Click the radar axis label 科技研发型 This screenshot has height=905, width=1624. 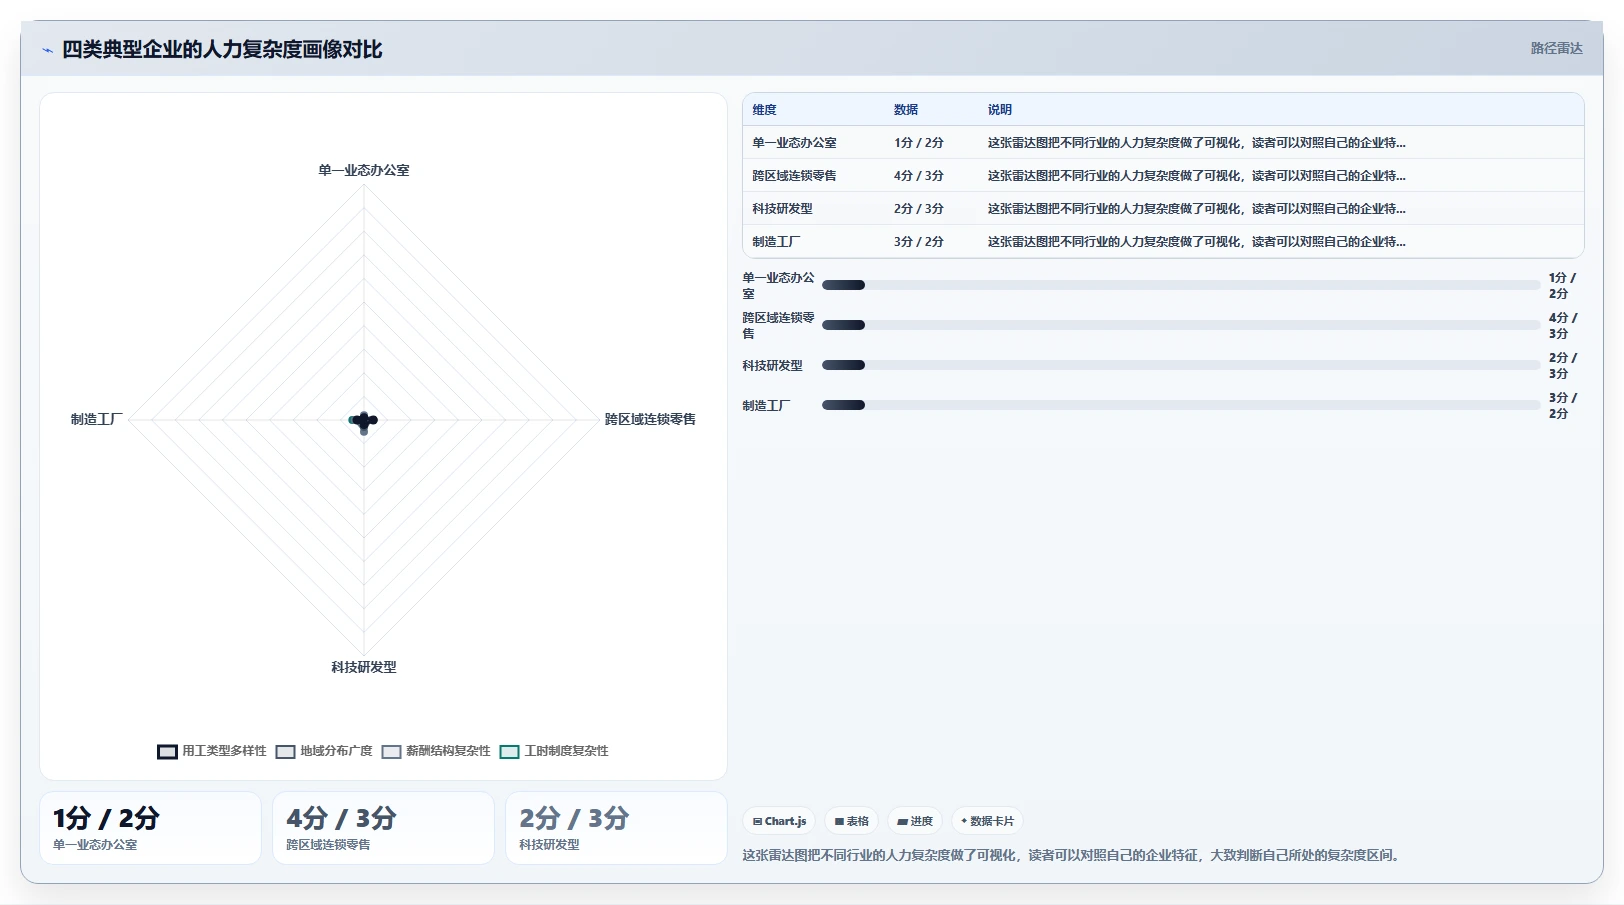(x=364, y=668)
